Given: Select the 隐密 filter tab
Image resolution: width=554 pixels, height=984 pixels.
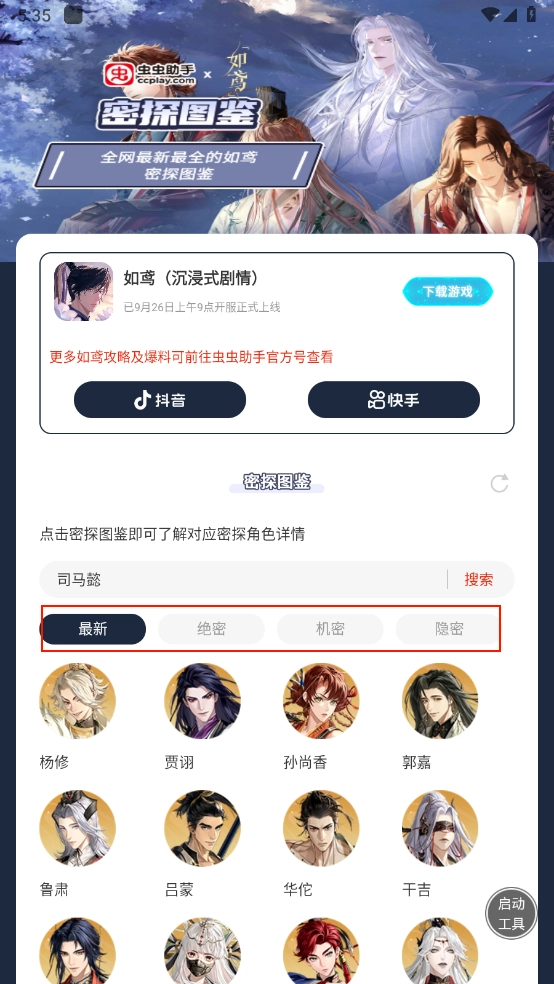Looking at the screenshot, I should tap(448, 629).
